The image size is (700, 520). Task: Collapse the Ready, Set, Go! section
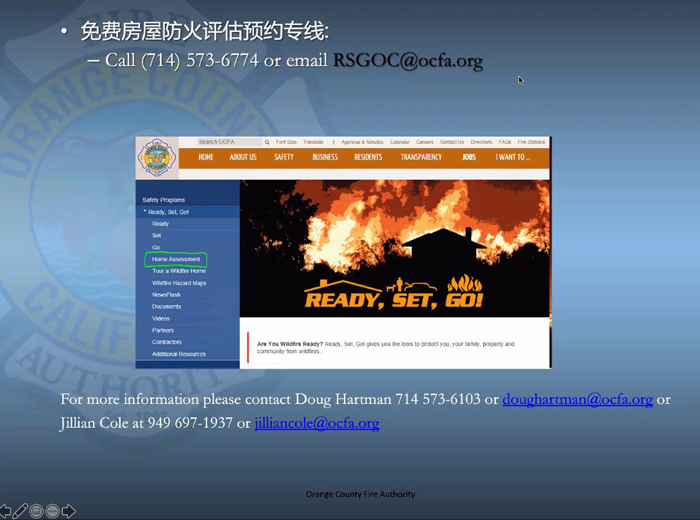(145, 212)
